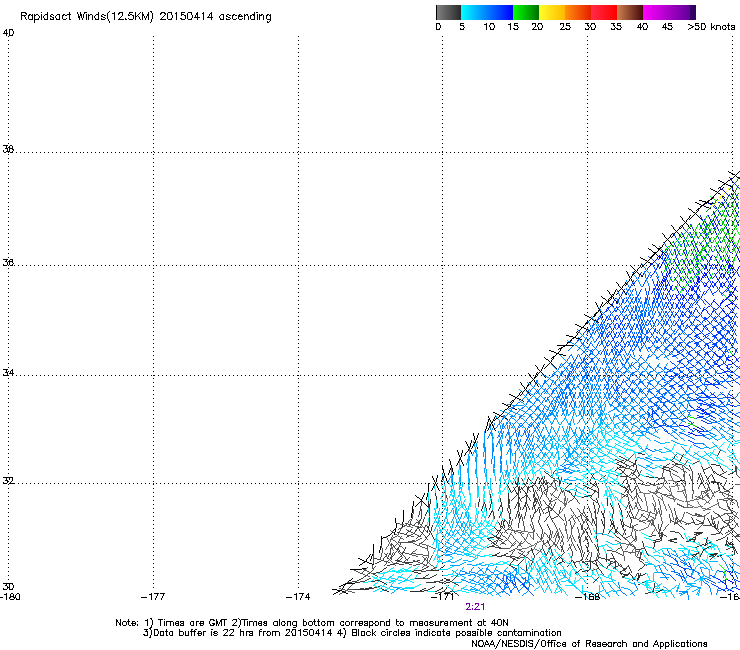Click the purple '2:21' time label
Viewport: 740px width, 650px height.
click(x=475, y=607)
